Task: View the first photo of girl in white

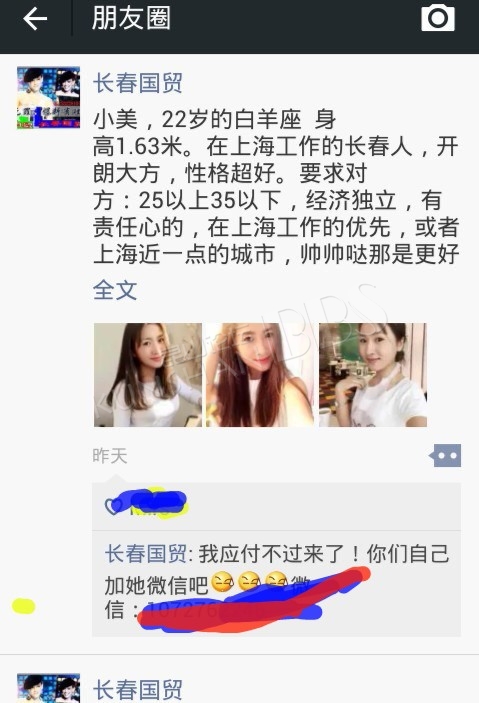Action: pyautogui.click(x=148, y=375)
